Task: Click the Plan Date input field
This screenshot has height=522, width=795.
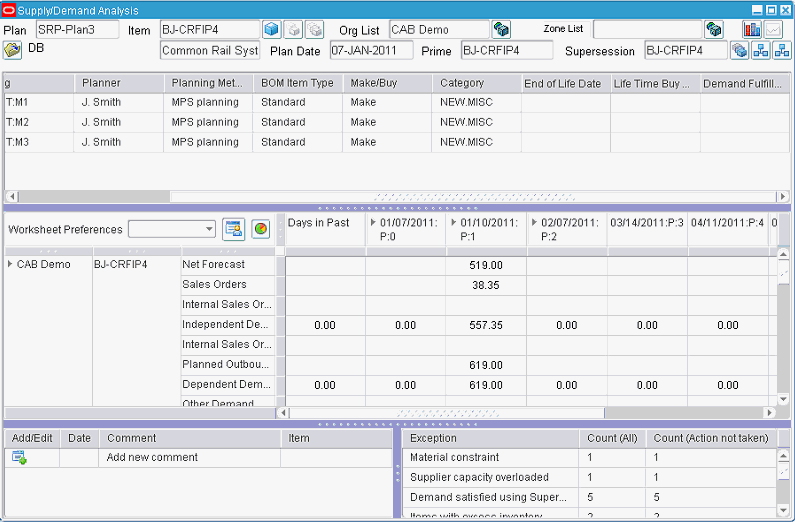Action: (371, 51)
